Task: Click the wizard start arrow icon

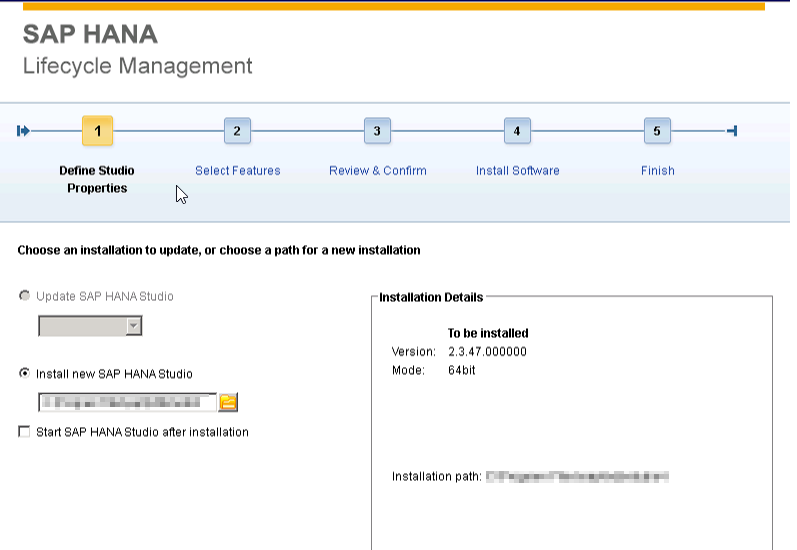Action: (23, 131)
